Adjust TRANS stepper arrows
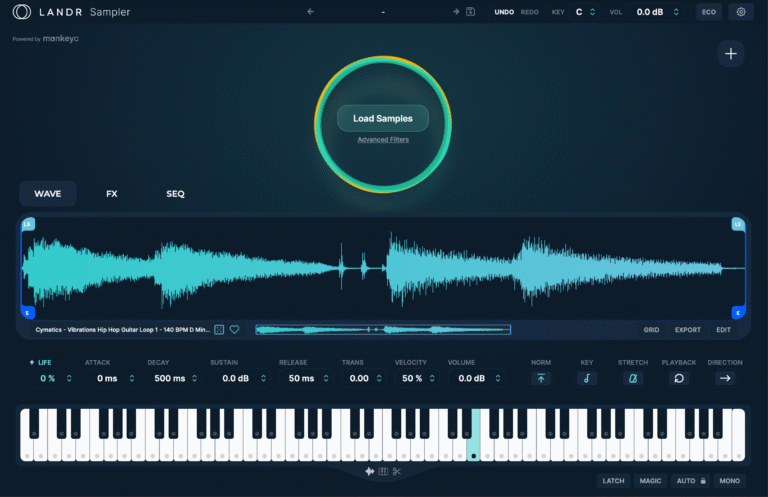This screenshot has width=768, height=497. coord(379,378)
